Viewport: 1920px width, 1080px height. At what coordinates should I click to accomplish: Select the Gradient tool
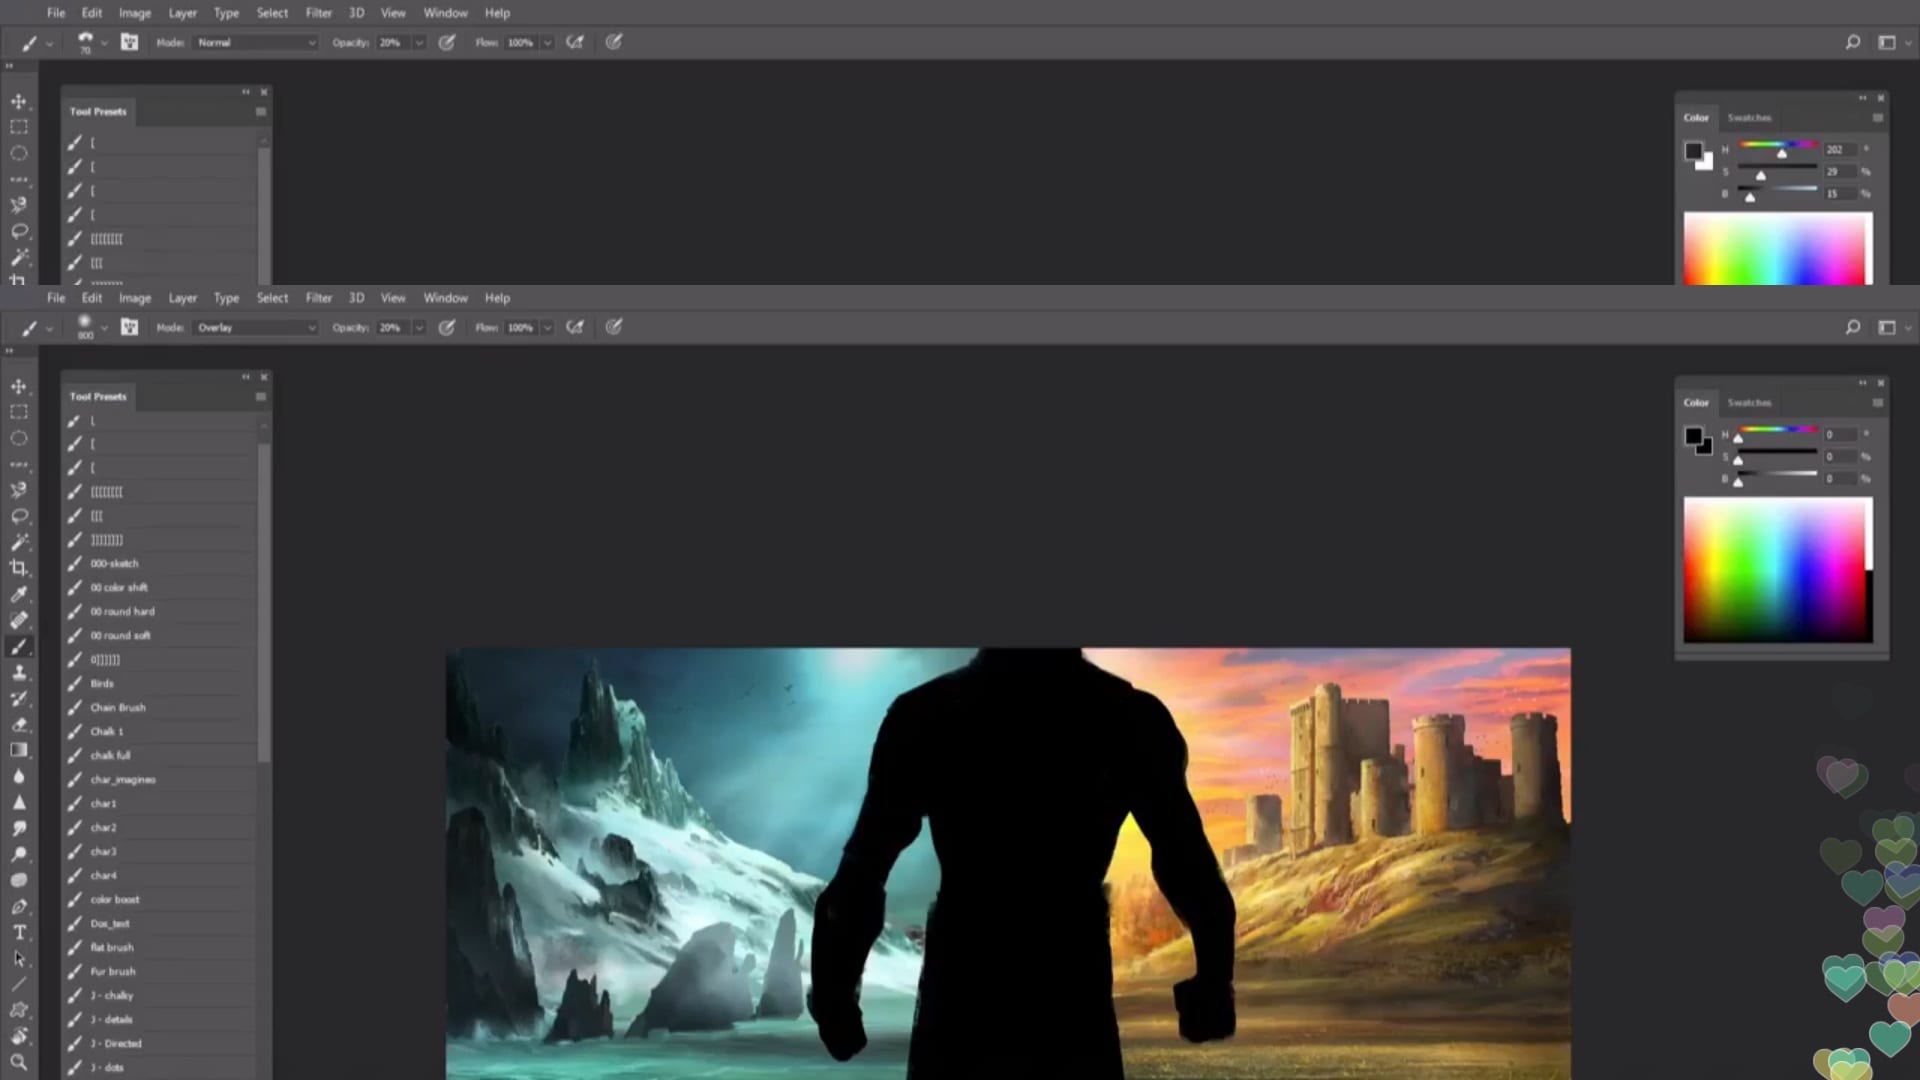point(18,750)
